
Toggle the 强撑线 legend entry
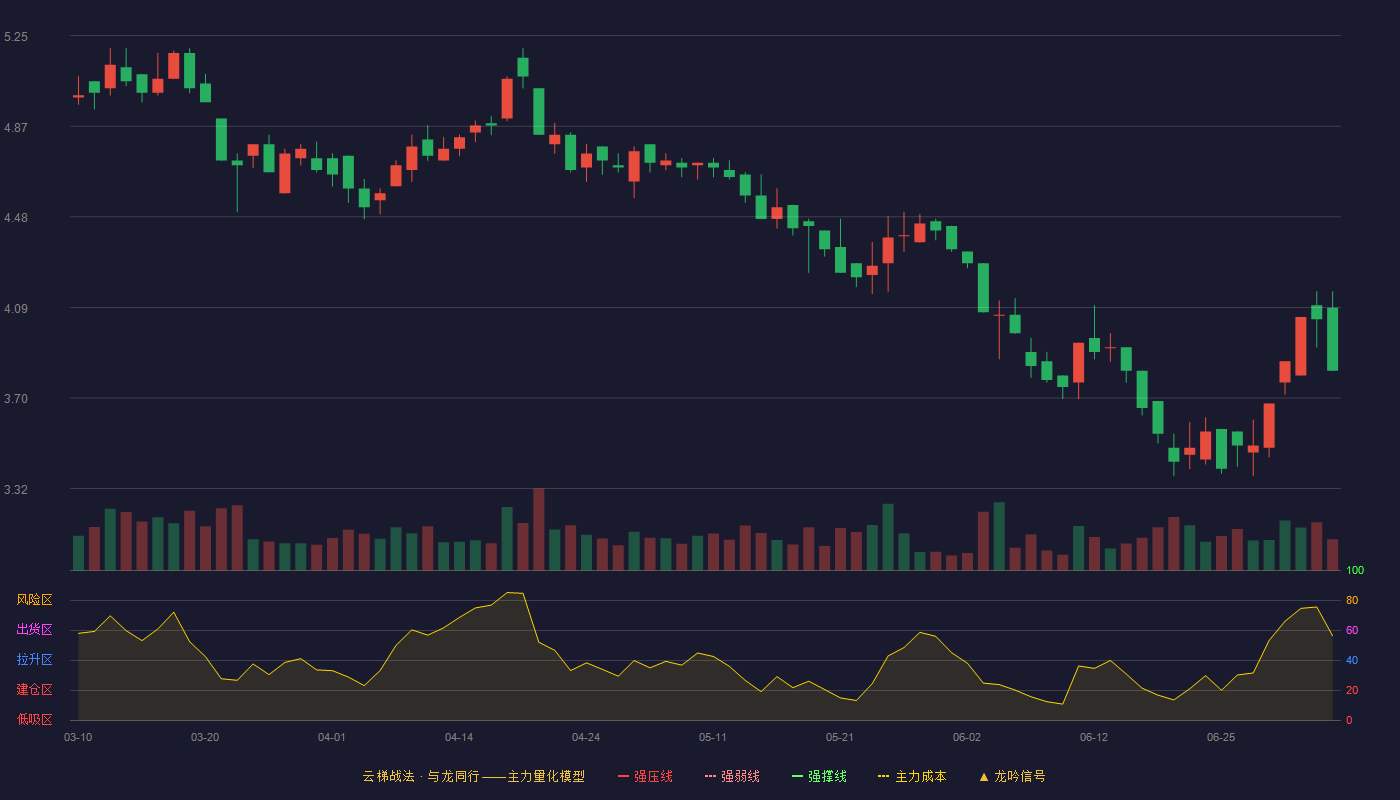819,776
